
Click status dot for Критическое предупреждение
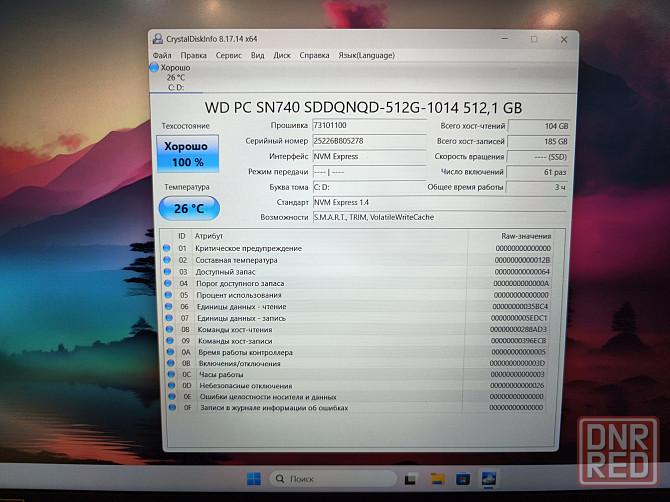(167, 248)
